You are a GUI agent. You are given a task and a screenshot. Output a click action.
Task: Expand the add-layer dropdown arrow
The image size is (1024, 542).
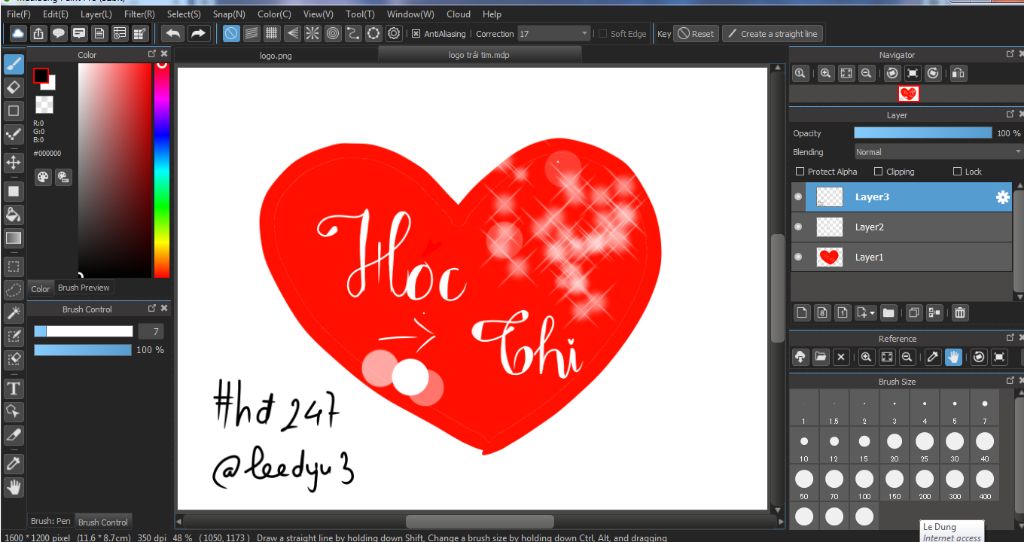click(x=872, y=313)
